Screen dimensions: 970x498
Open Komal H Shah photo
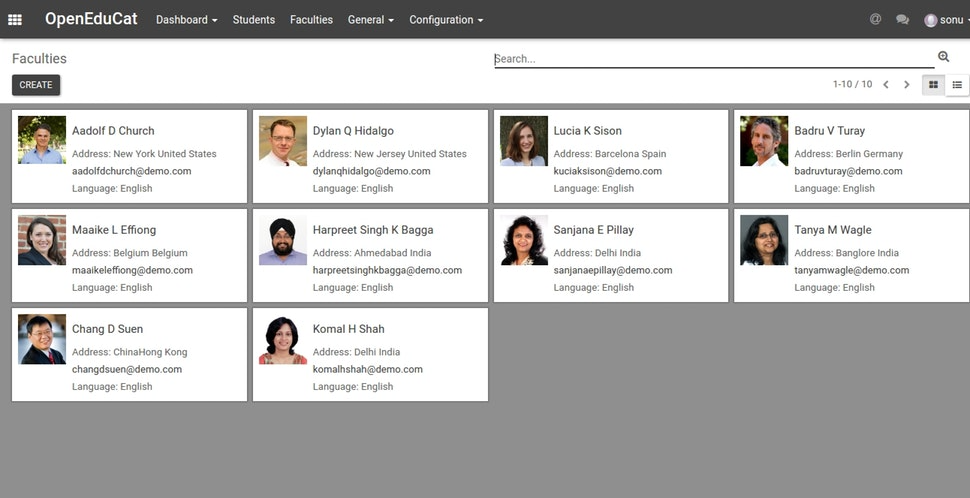283,339
